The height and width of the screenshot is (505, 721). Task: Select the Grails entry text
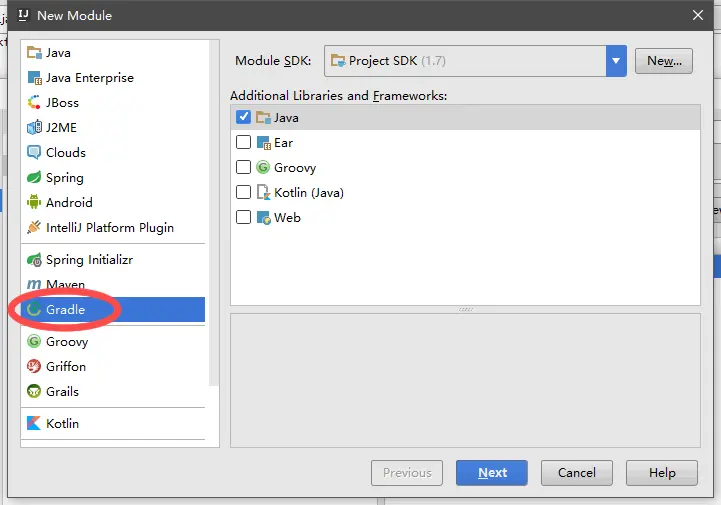click(62, 391)
